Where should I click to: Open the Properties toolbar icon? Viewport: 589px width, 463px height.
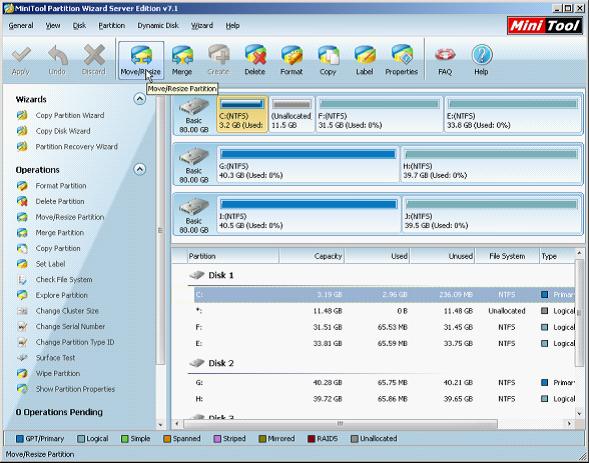[x=401, y=61]
